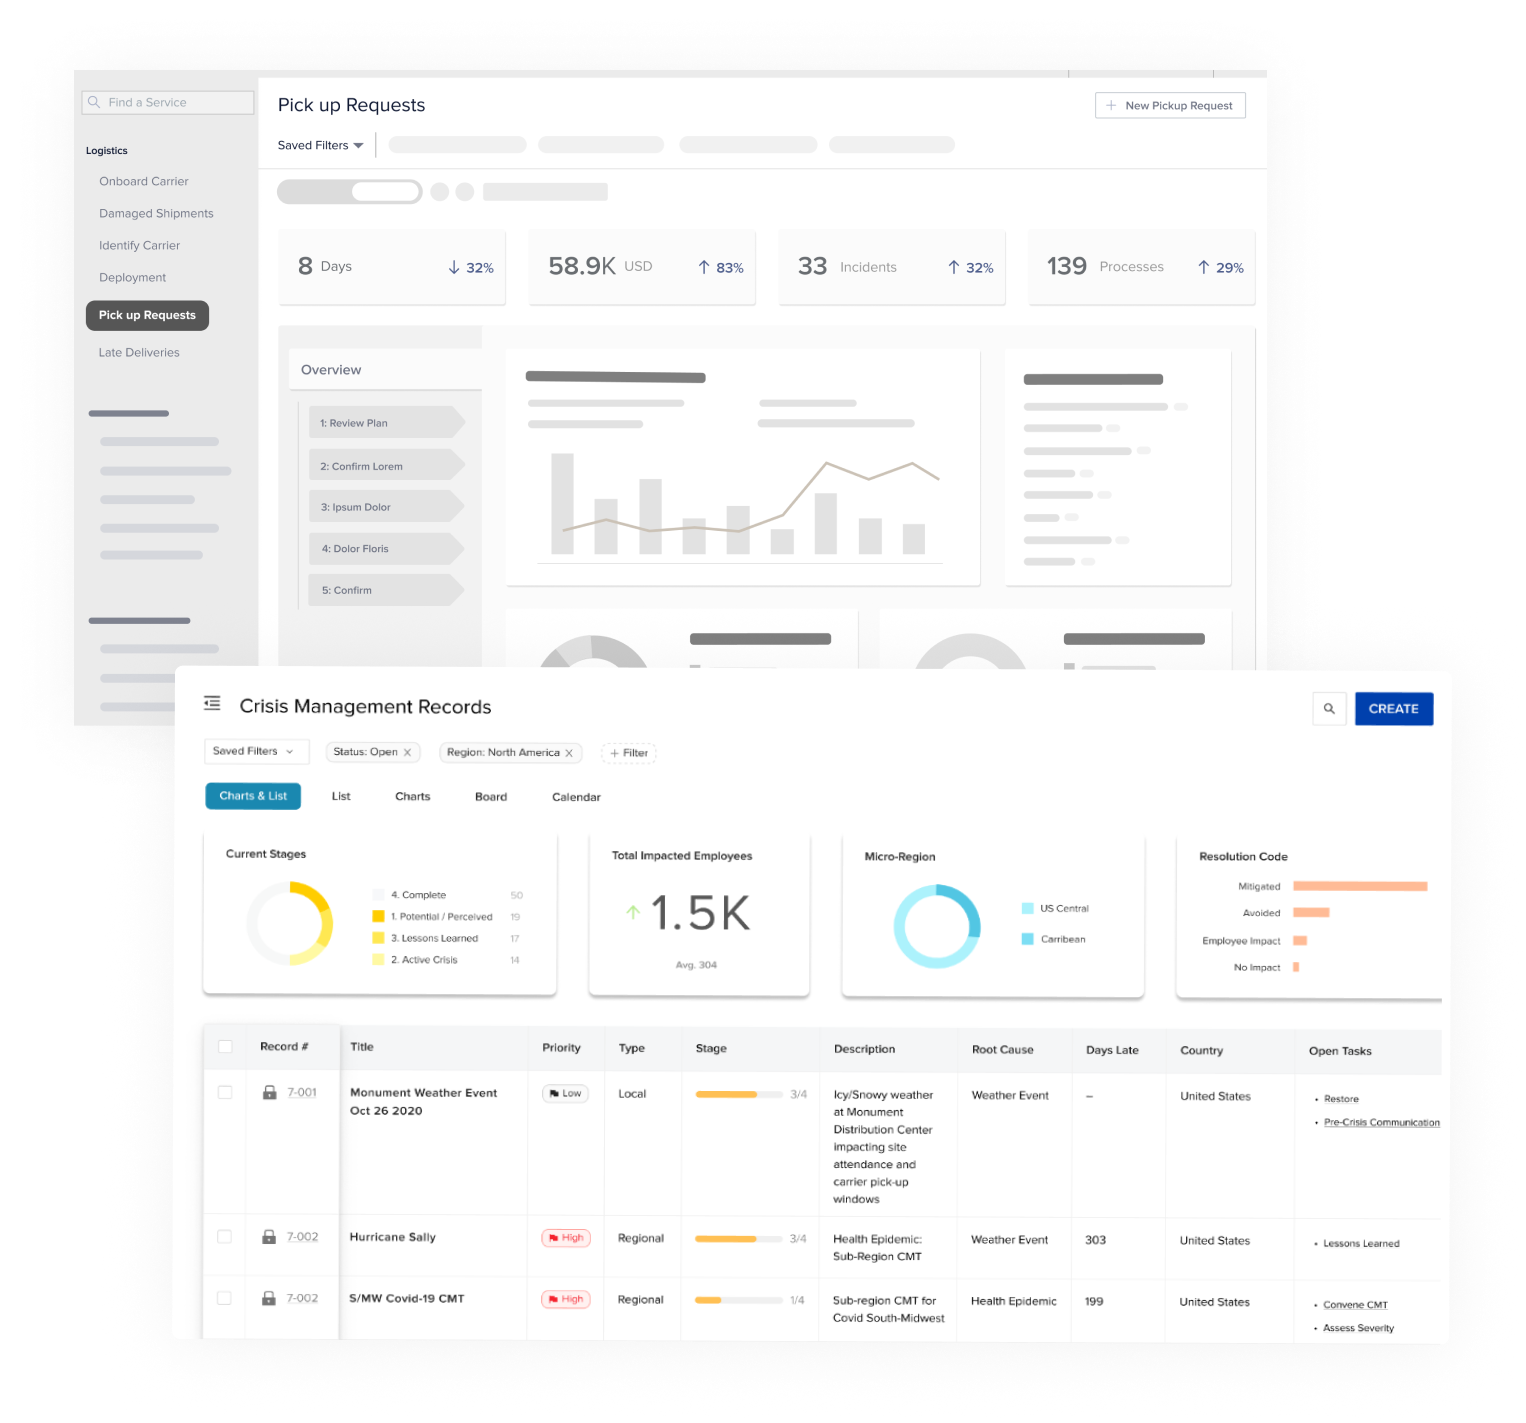Click New Pickup Request button
The width and height of the screenshot is (1526, 1423).
click(1170, 105)
